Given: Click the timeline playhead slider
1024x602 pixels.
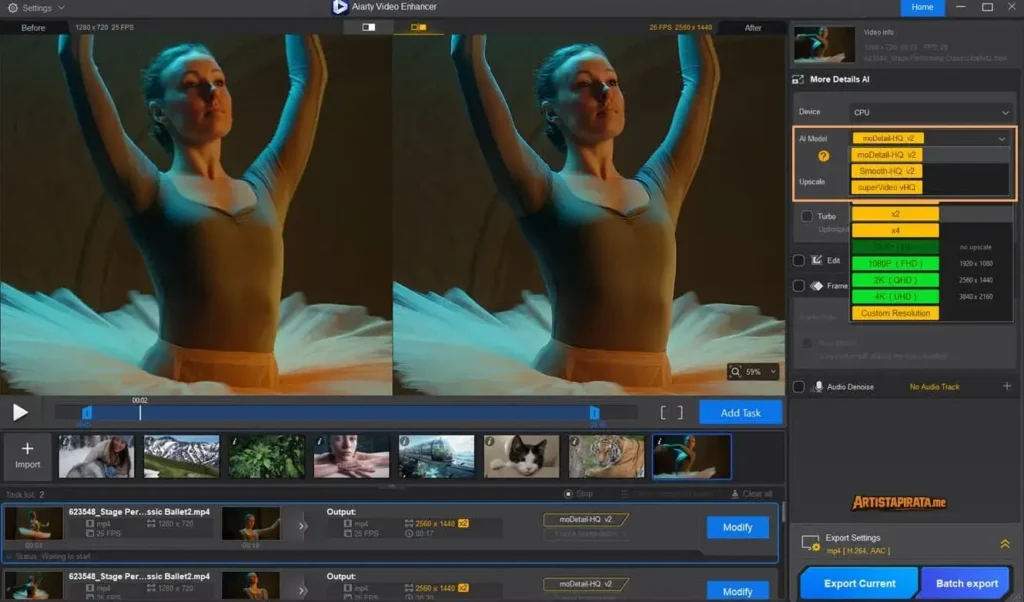Looking at the screenshot, I should [139, 412].
